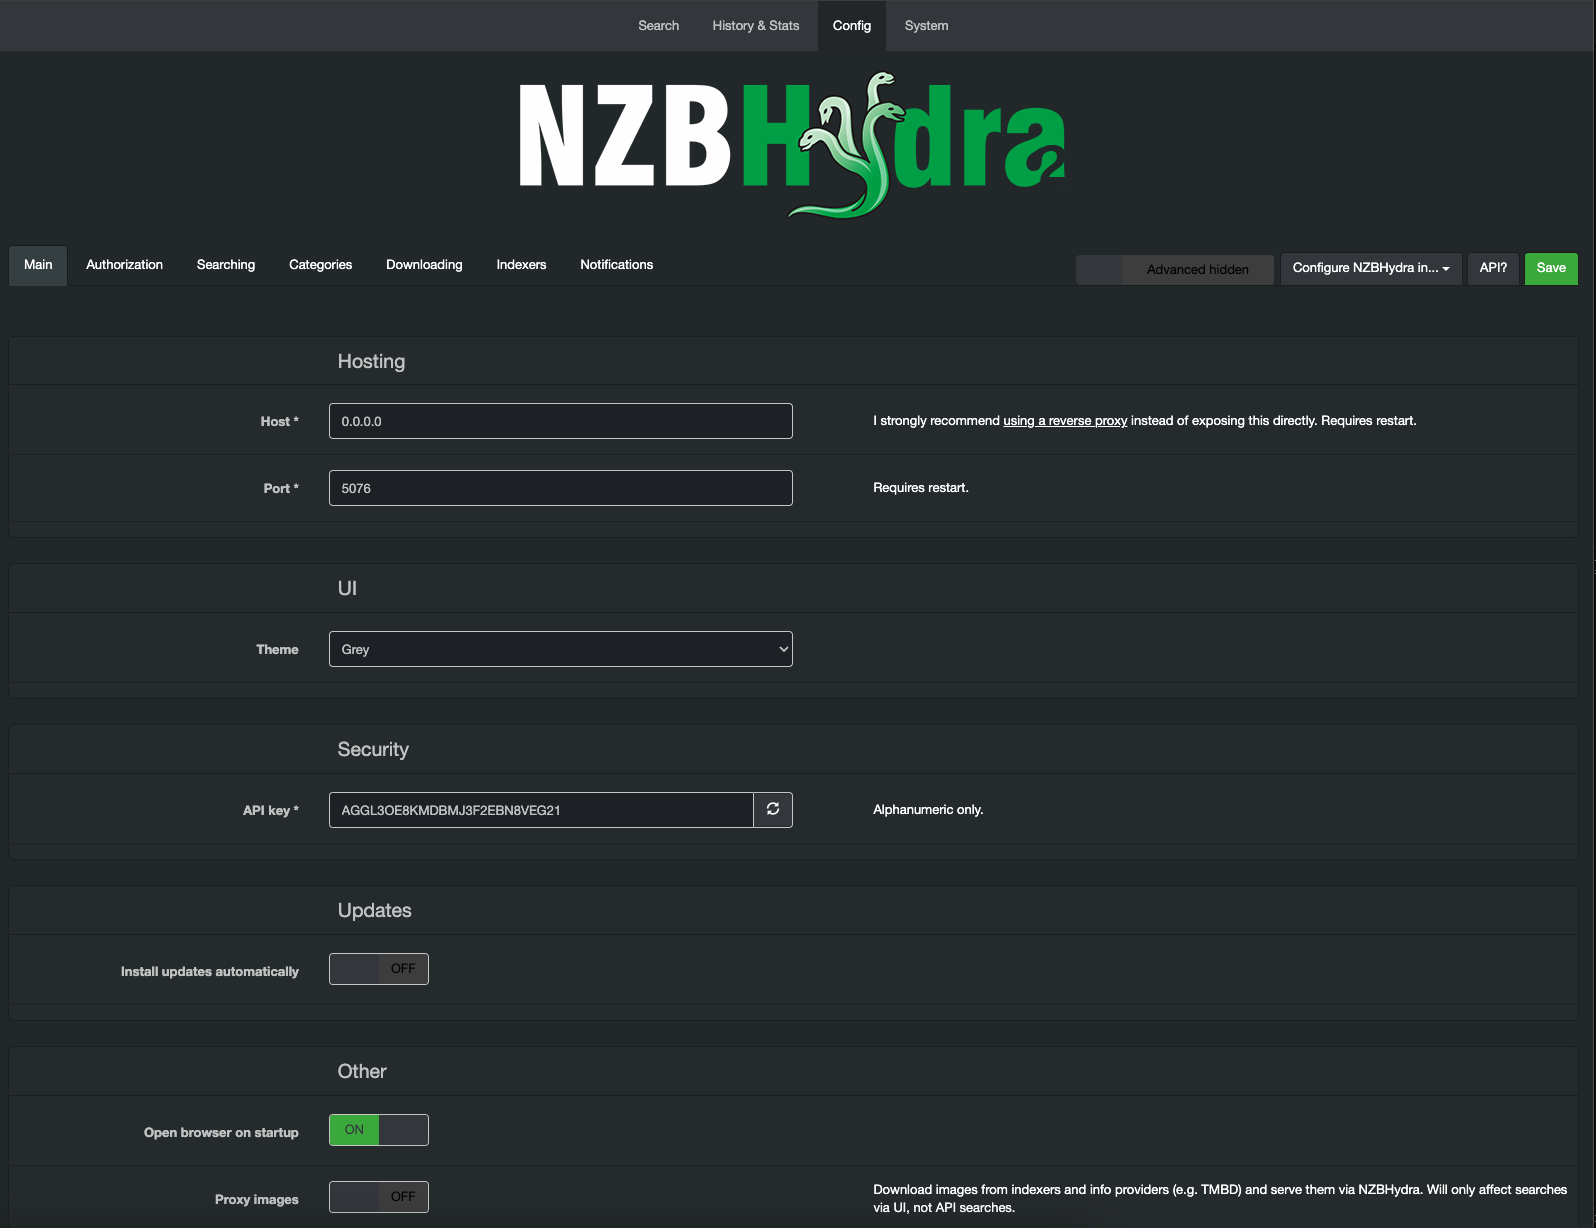This screenshot has height=1228, width=1596.
Task: Switch to the Authorization tab
Action: [x=124, y=265]
